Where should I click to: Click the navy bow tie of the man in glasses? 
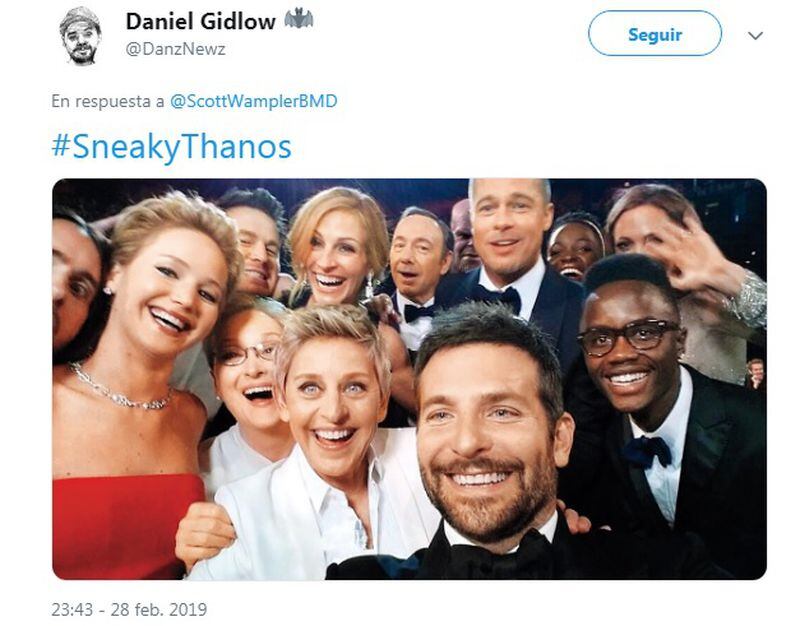tap(648, 450)
